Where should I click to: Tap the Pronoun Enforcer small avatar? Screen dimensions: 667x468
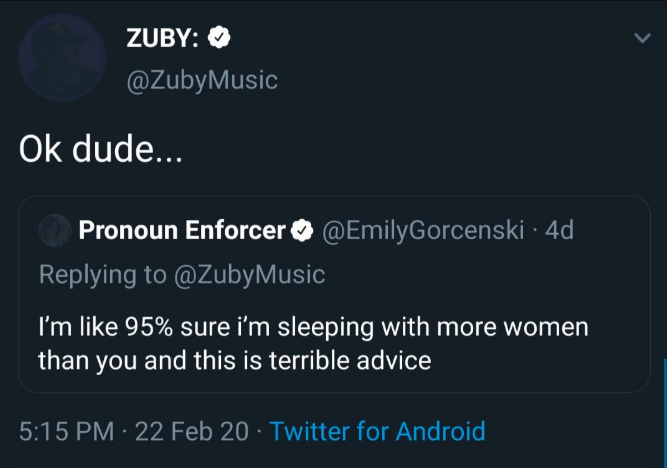coord(52,231)
